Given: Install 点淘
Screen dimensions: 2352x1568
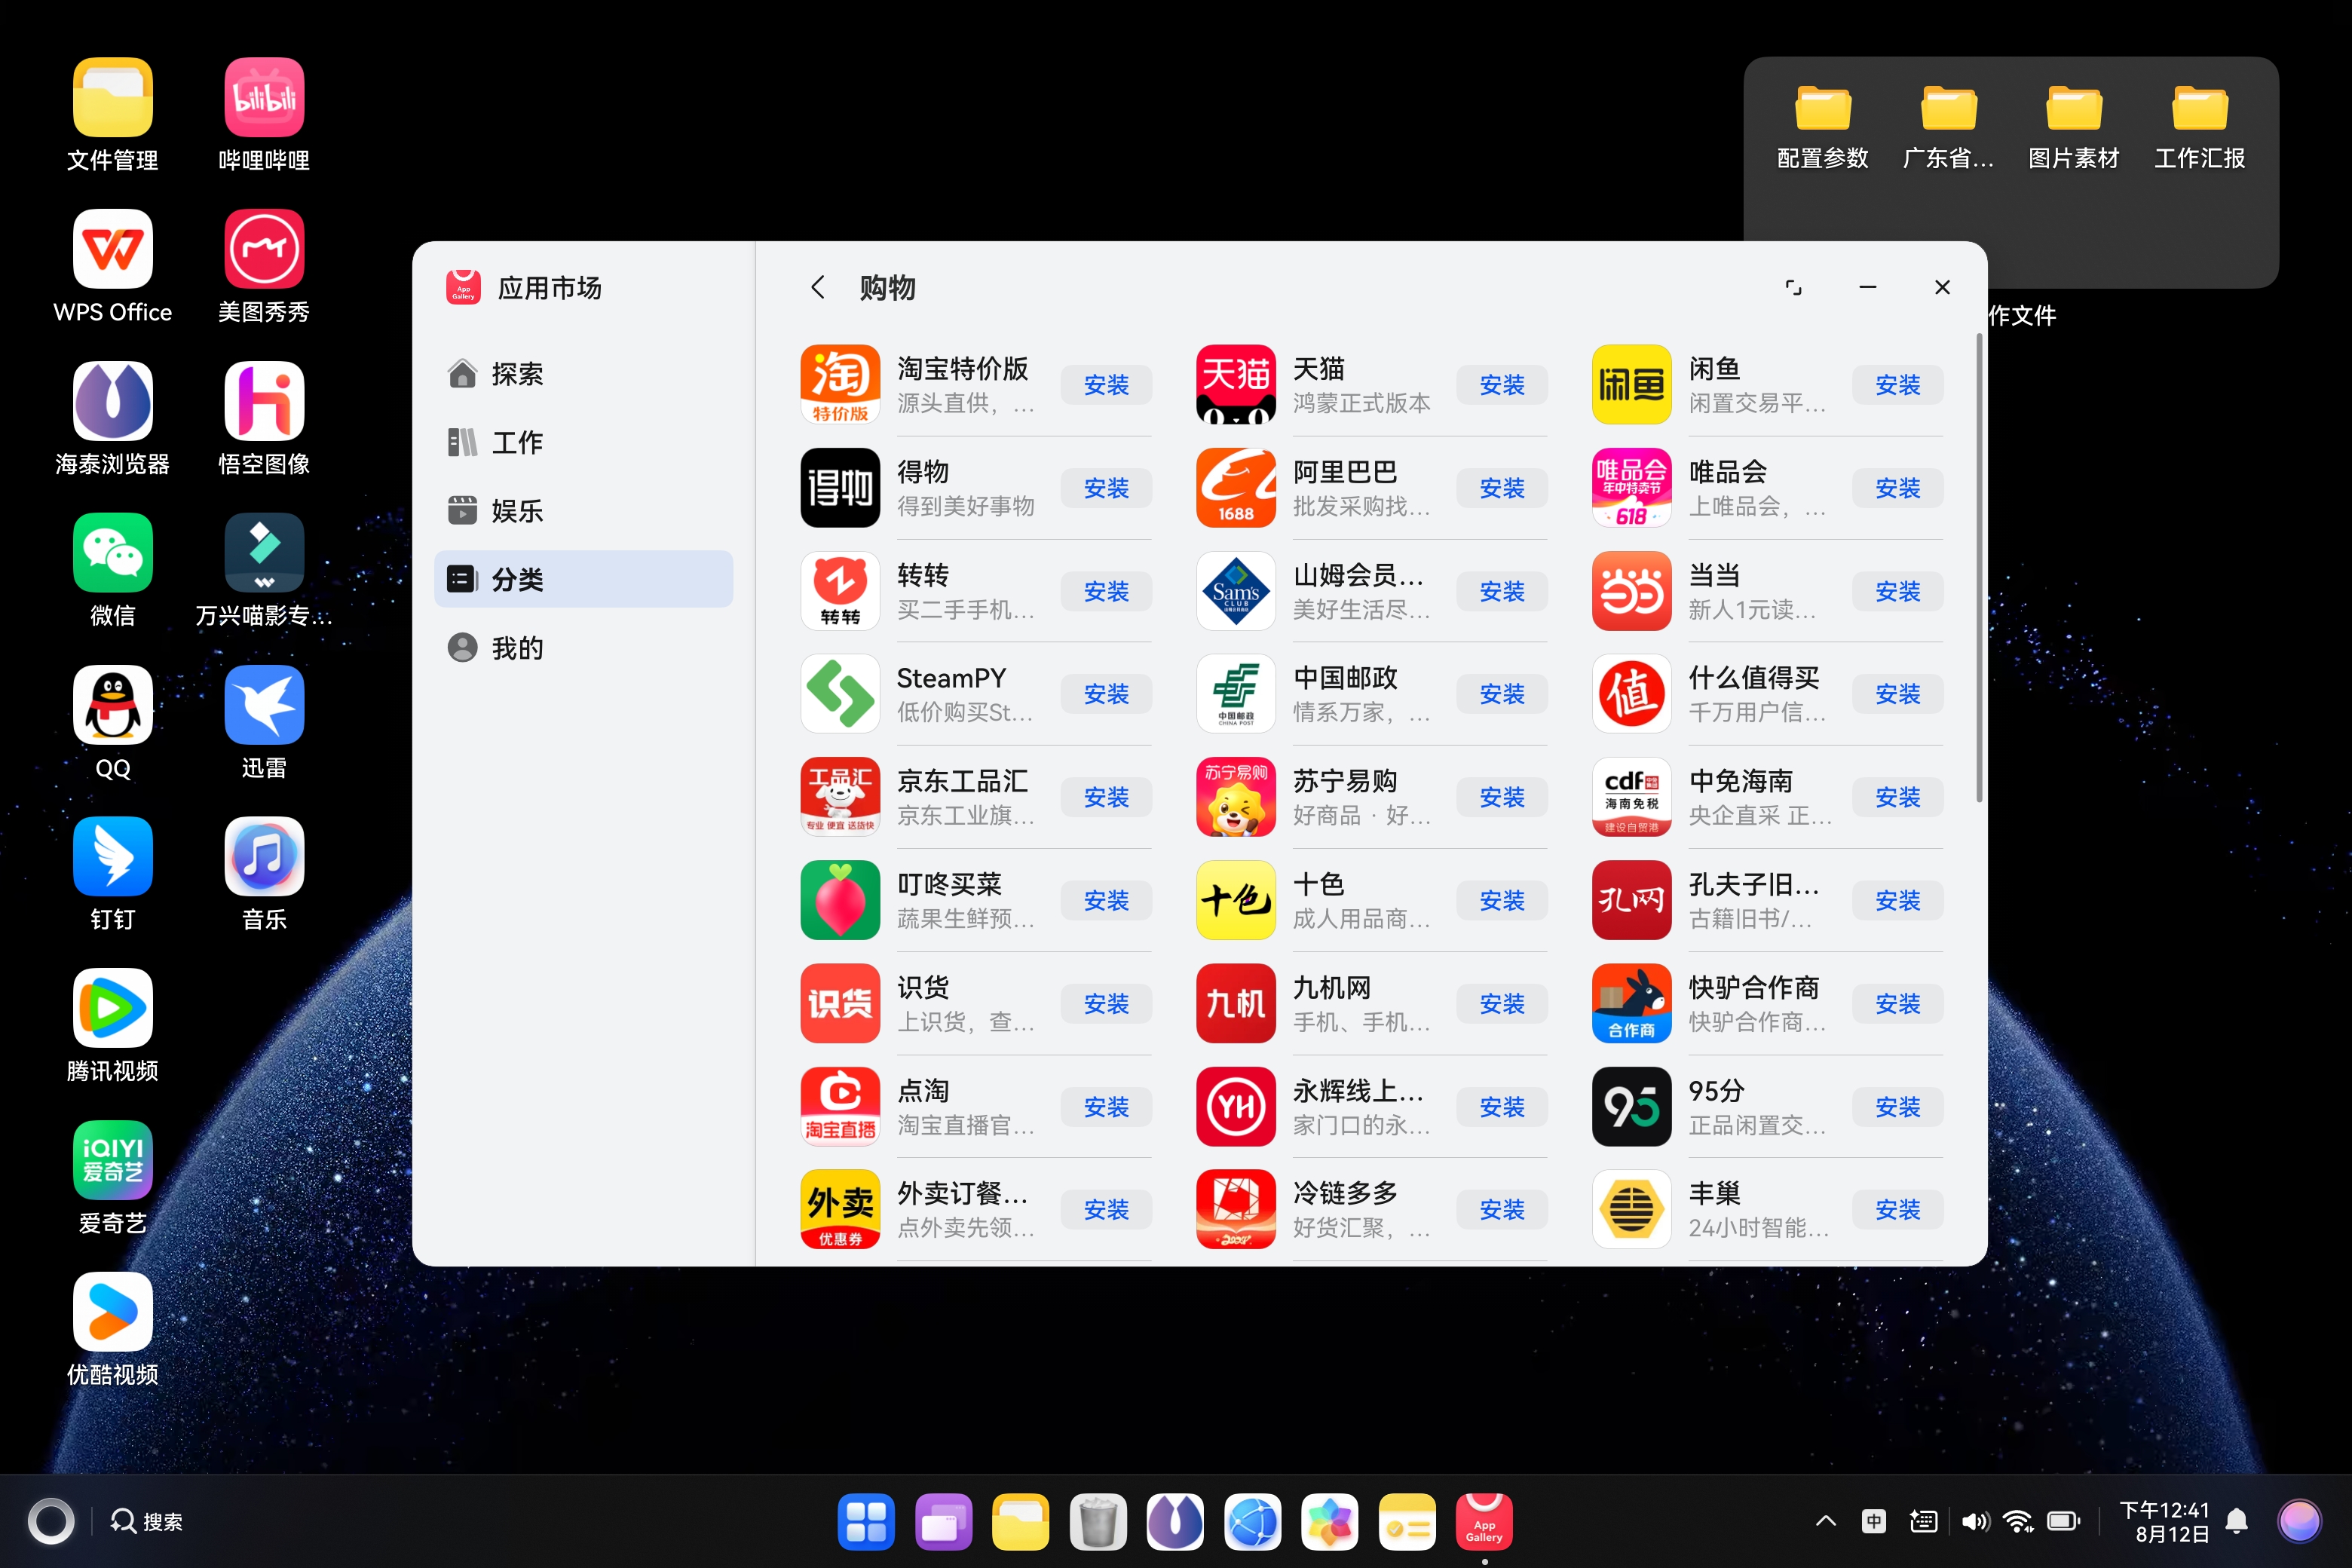Looking at the screenshot, I should [1106, 1107].
